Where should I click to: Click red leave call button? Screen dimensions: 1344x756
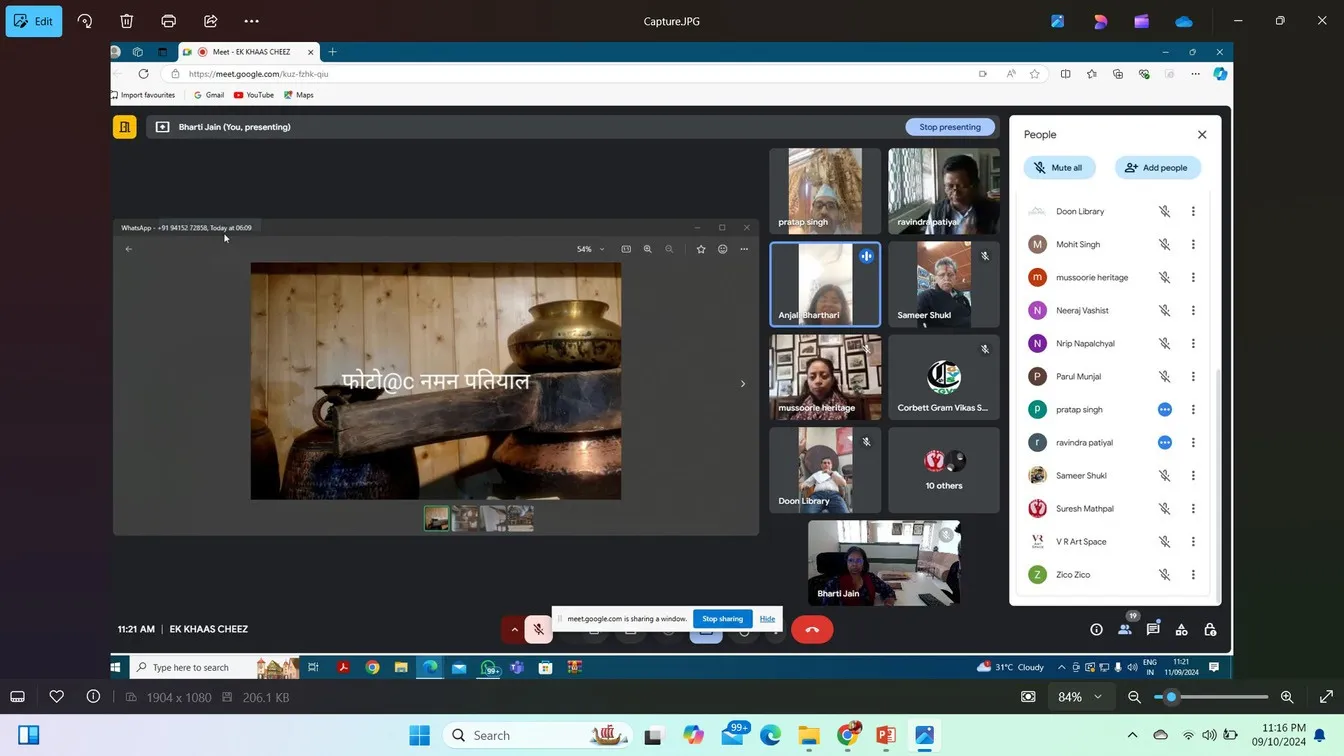tap(812, 629)
